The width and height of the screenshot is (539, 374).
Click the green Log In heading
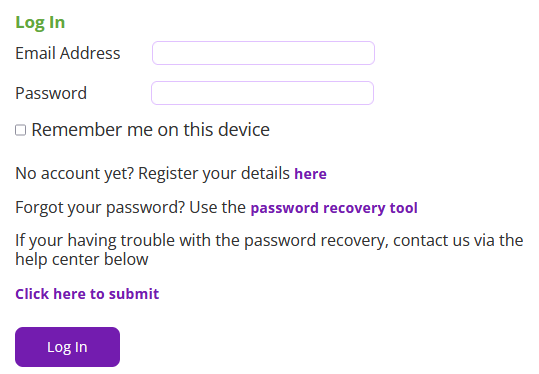tap(40, 23)
